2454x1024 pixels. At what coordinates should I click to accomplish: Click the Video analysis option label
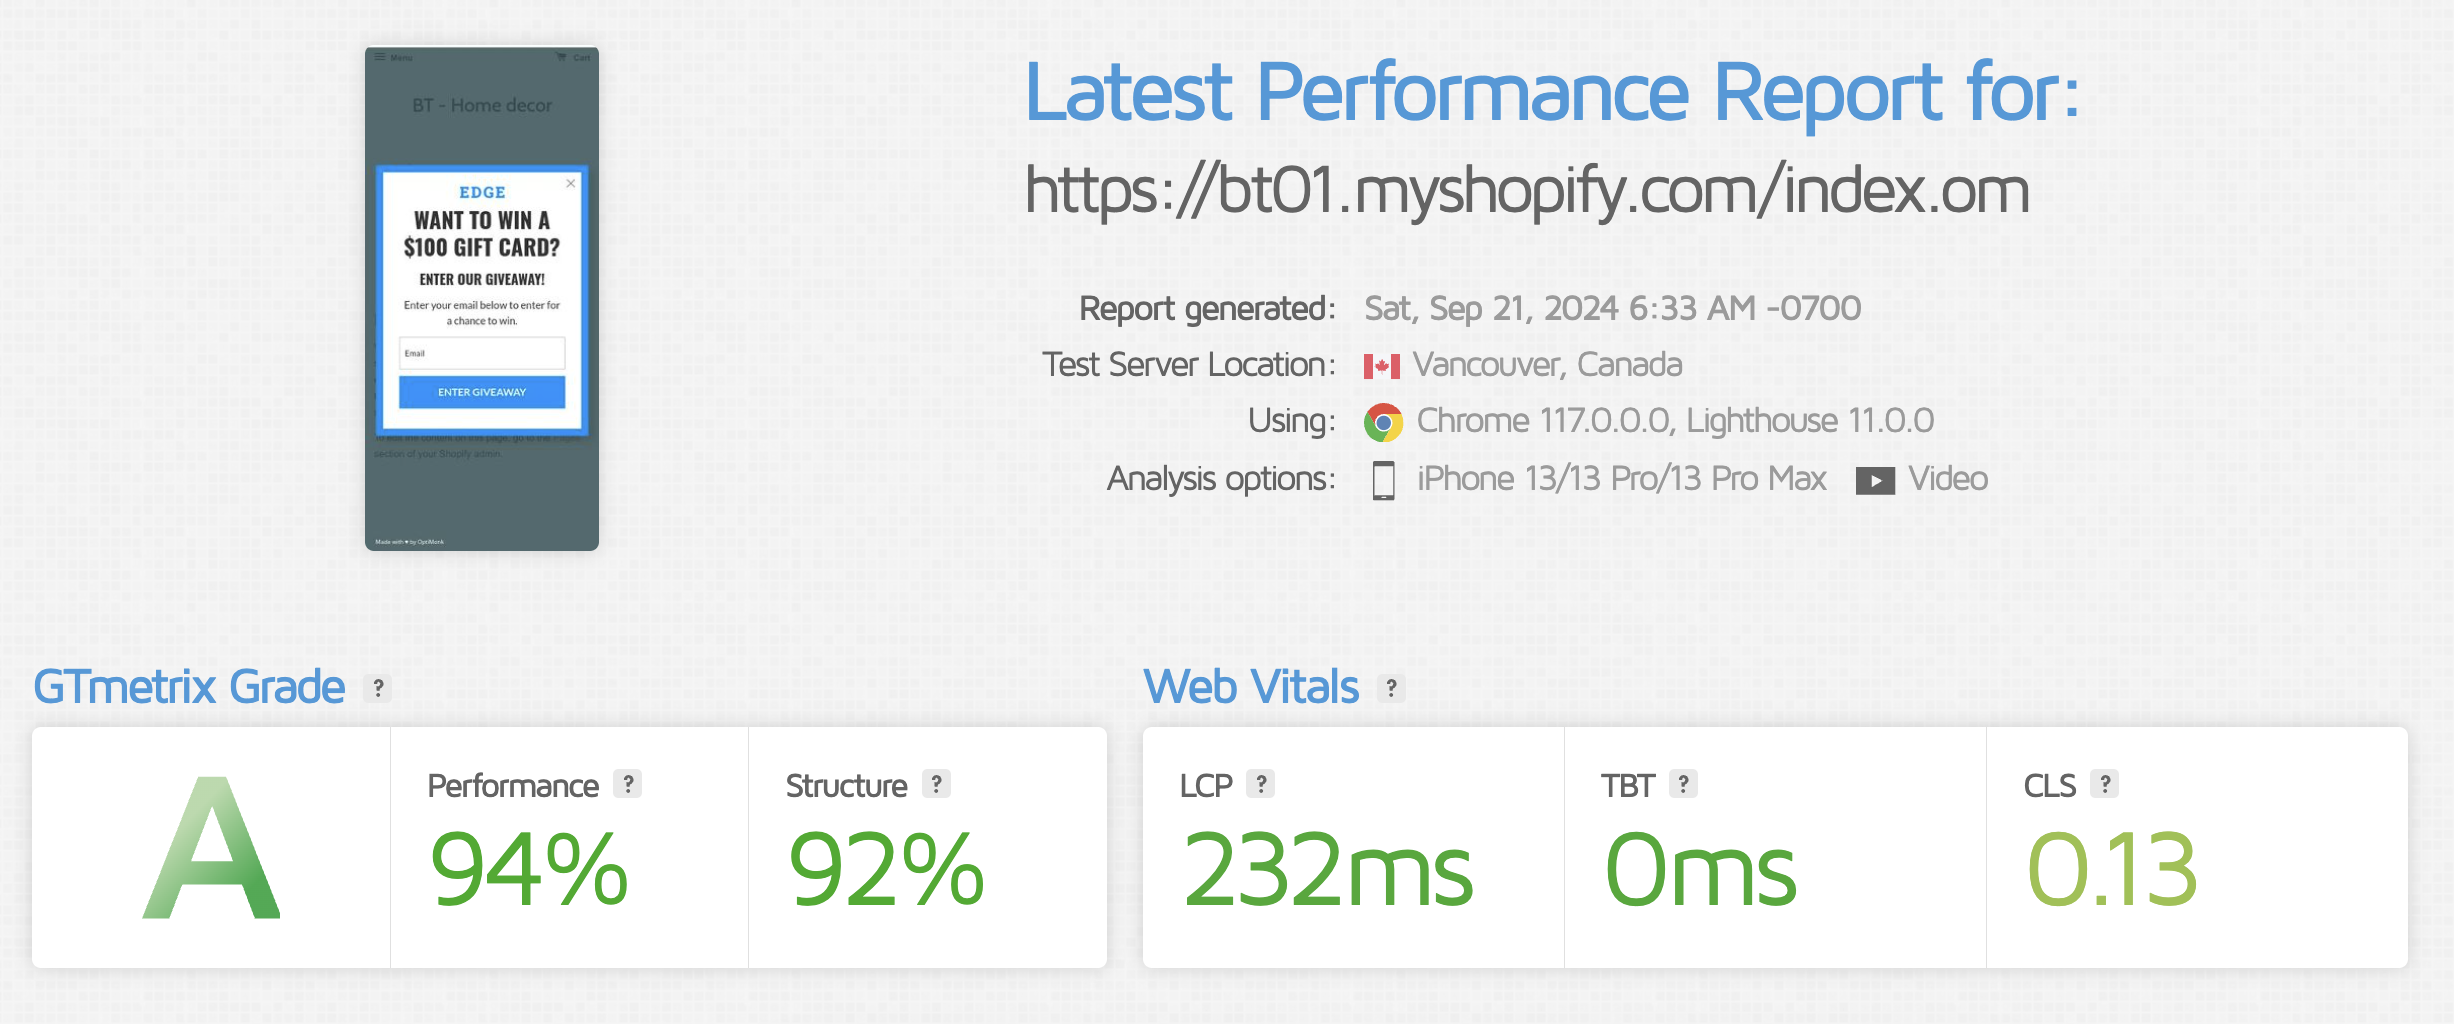(x=1947, y=479)
